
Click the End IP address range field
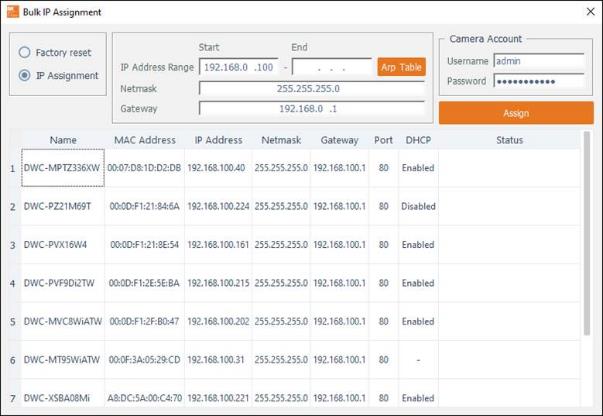coord(331,67)
